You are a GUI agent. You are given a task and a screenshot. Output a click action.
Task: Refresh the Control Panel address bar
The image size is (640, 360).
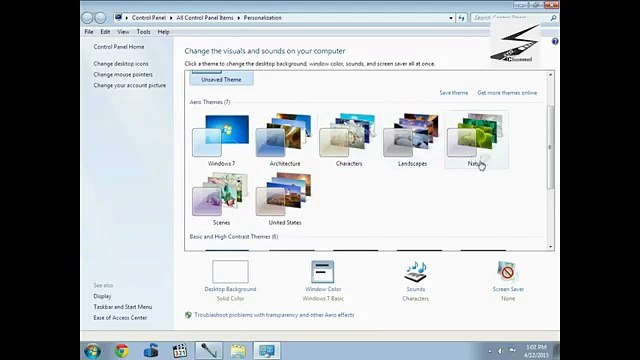(461, 18)
